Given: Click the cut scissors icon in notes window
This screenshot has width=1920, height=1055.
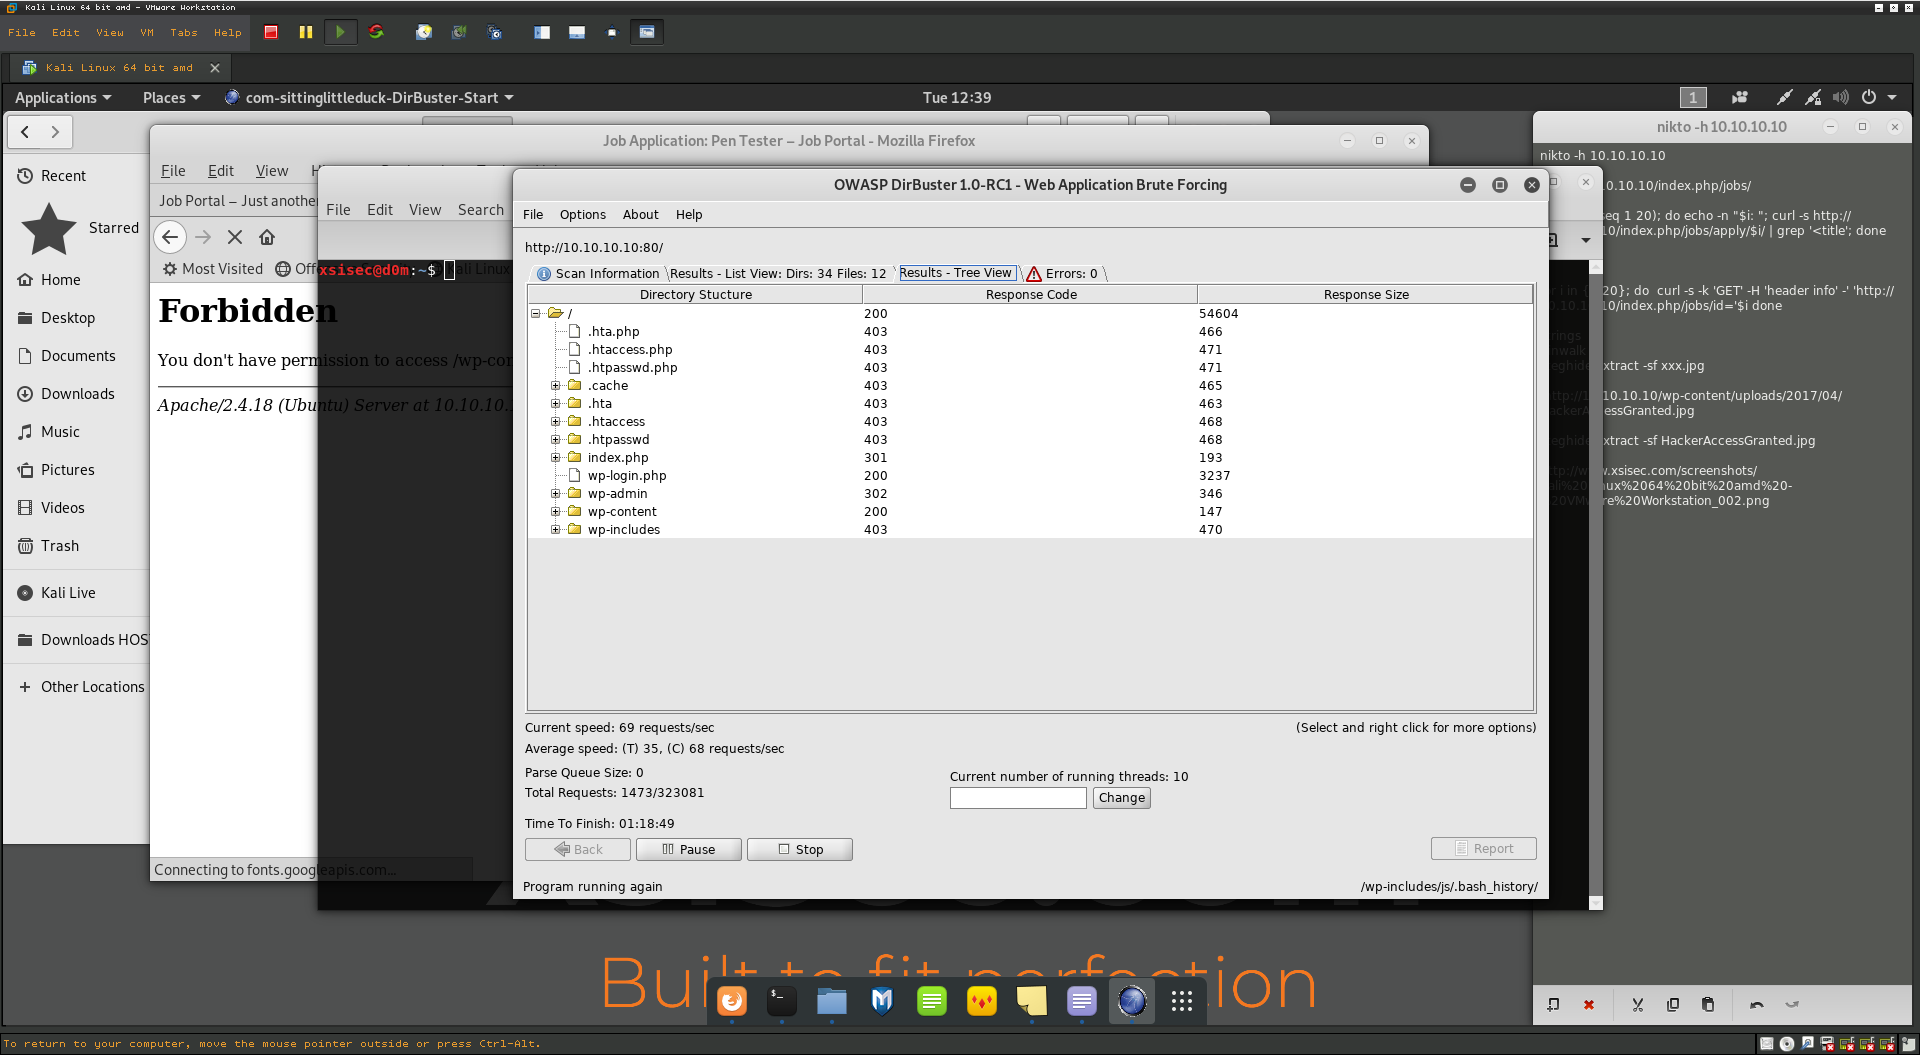Looking at the screenshot, I should click(1638, 1005).
